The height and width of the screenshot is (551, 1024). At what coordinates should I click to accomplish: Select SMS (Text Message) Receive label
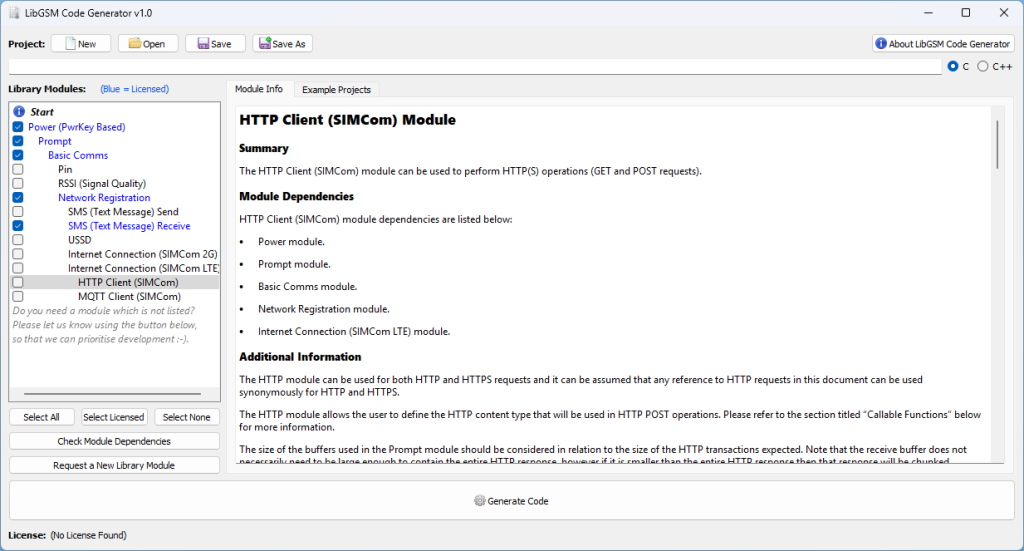point(129,226)
